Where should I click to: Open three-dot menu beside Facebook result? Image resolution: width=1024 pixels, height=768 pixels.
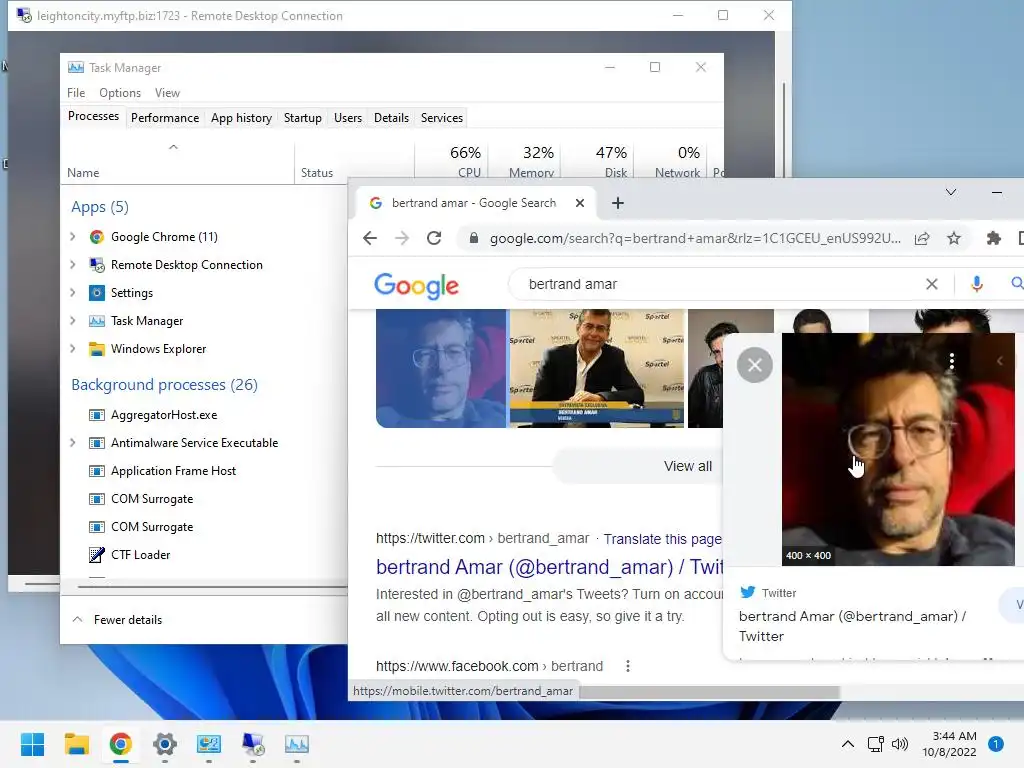(628, 666)
